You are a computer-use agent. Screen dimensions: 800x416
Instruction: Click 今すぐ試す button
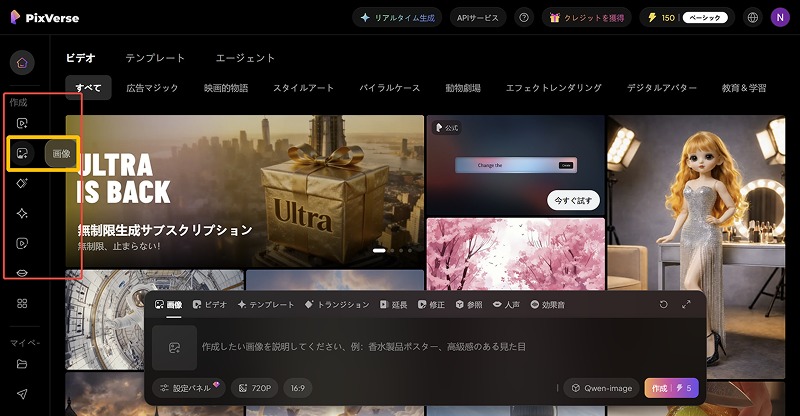573,201
